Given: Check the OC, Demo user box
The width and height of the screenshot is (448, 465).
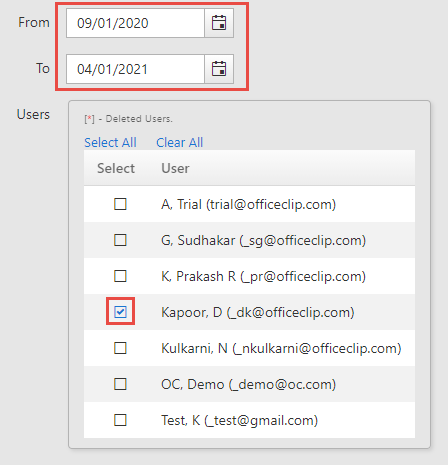Looking at the screenshot, I should coord(120,384).
